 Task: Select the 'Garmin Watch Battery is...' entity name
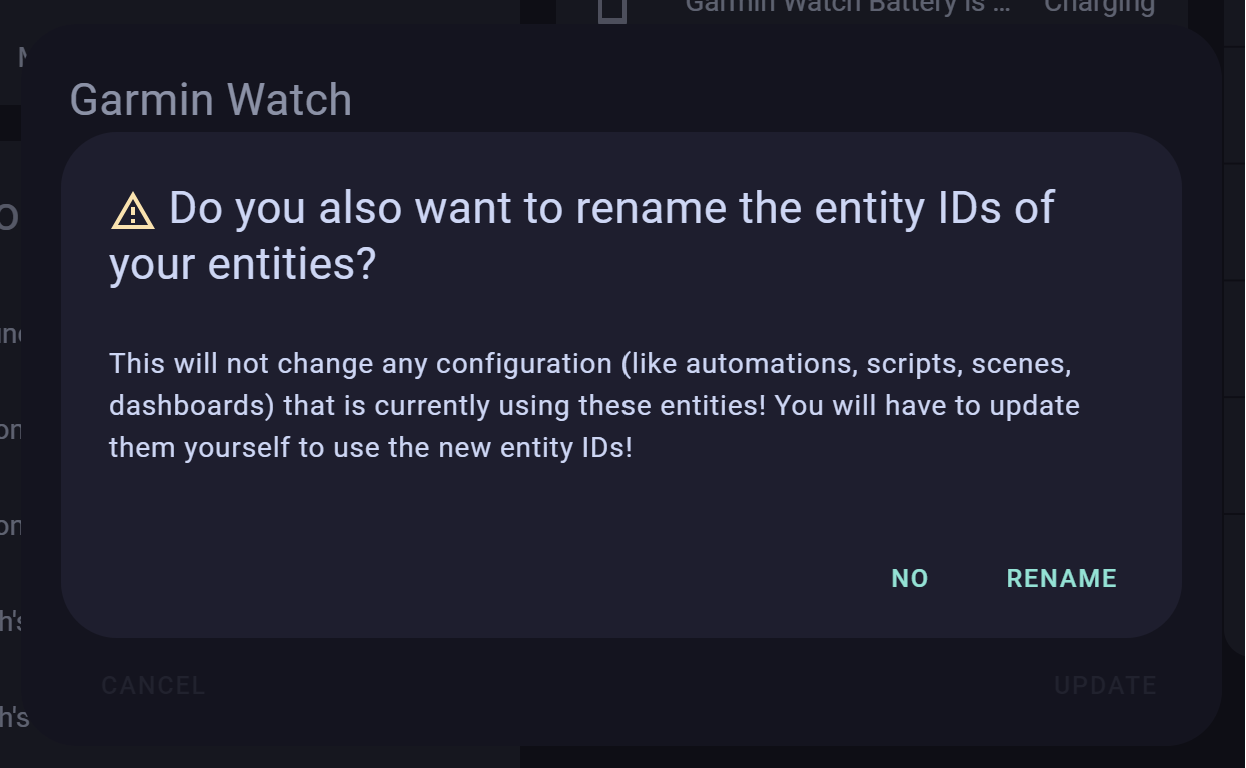[849, 7]
